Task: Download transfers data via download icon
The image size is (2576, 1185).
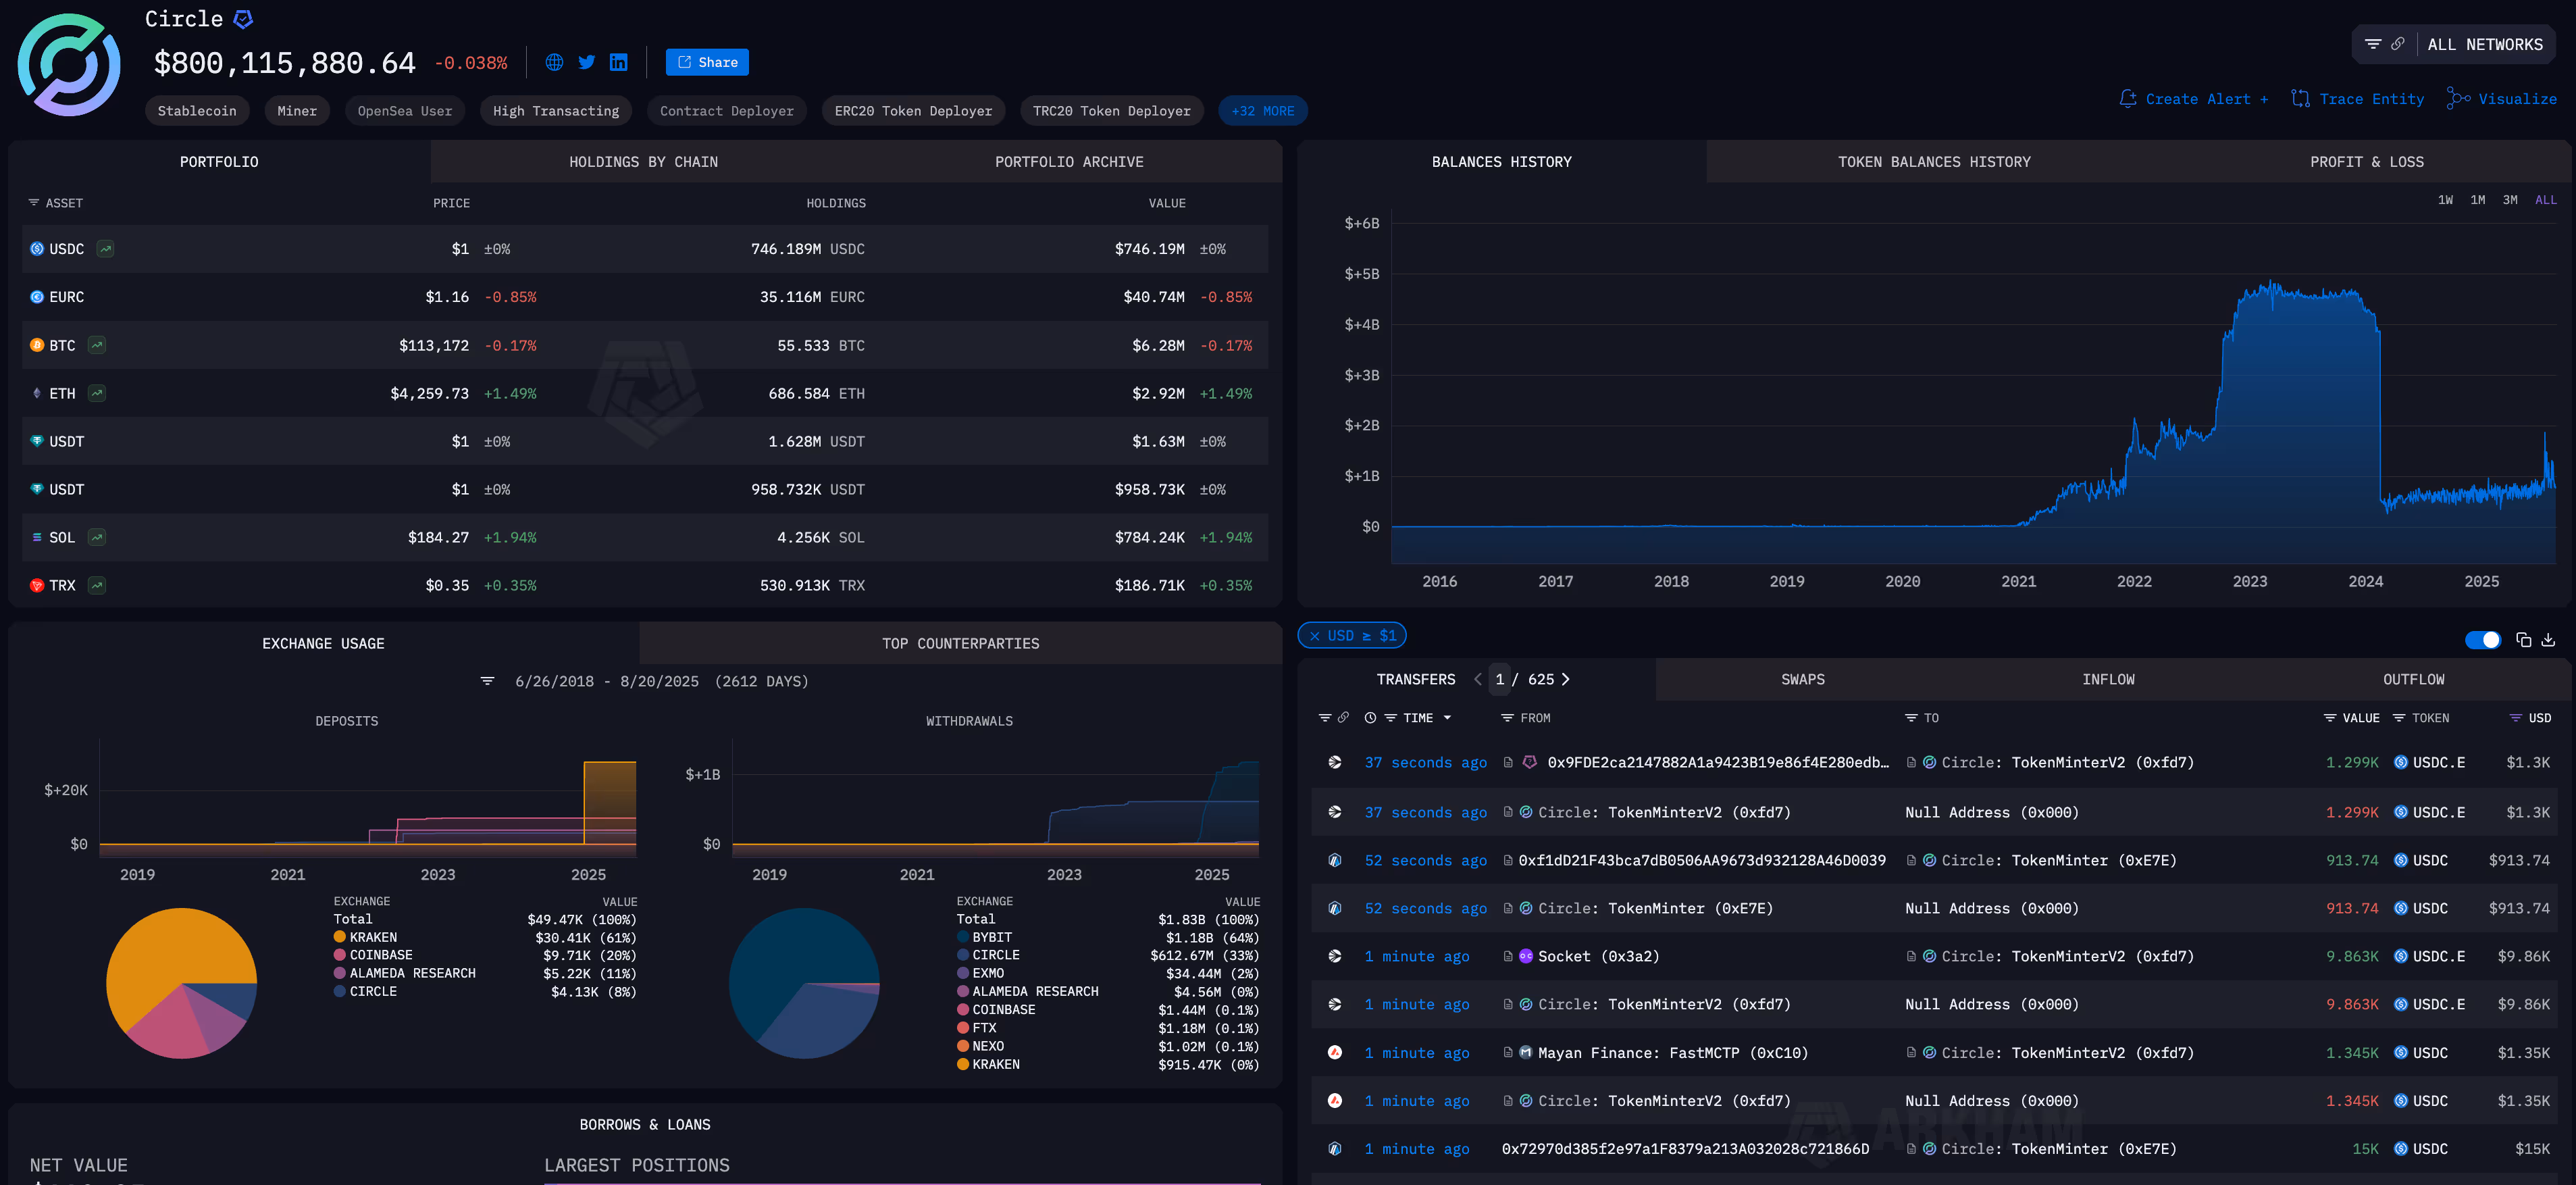Action: point(2548,639)
